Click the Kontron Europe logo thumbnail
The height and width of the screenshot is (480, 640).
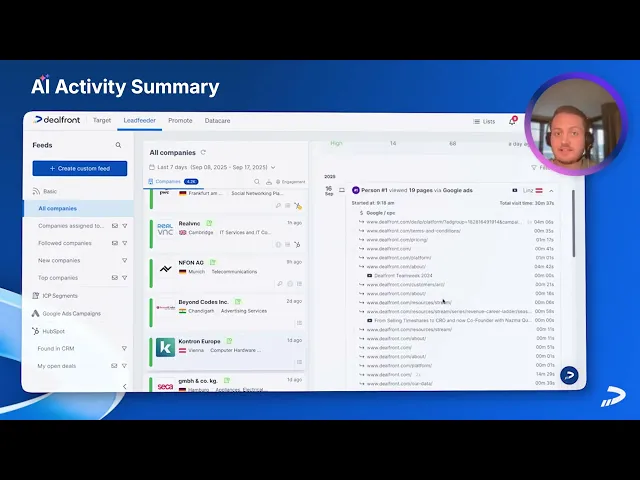[165, 347]
